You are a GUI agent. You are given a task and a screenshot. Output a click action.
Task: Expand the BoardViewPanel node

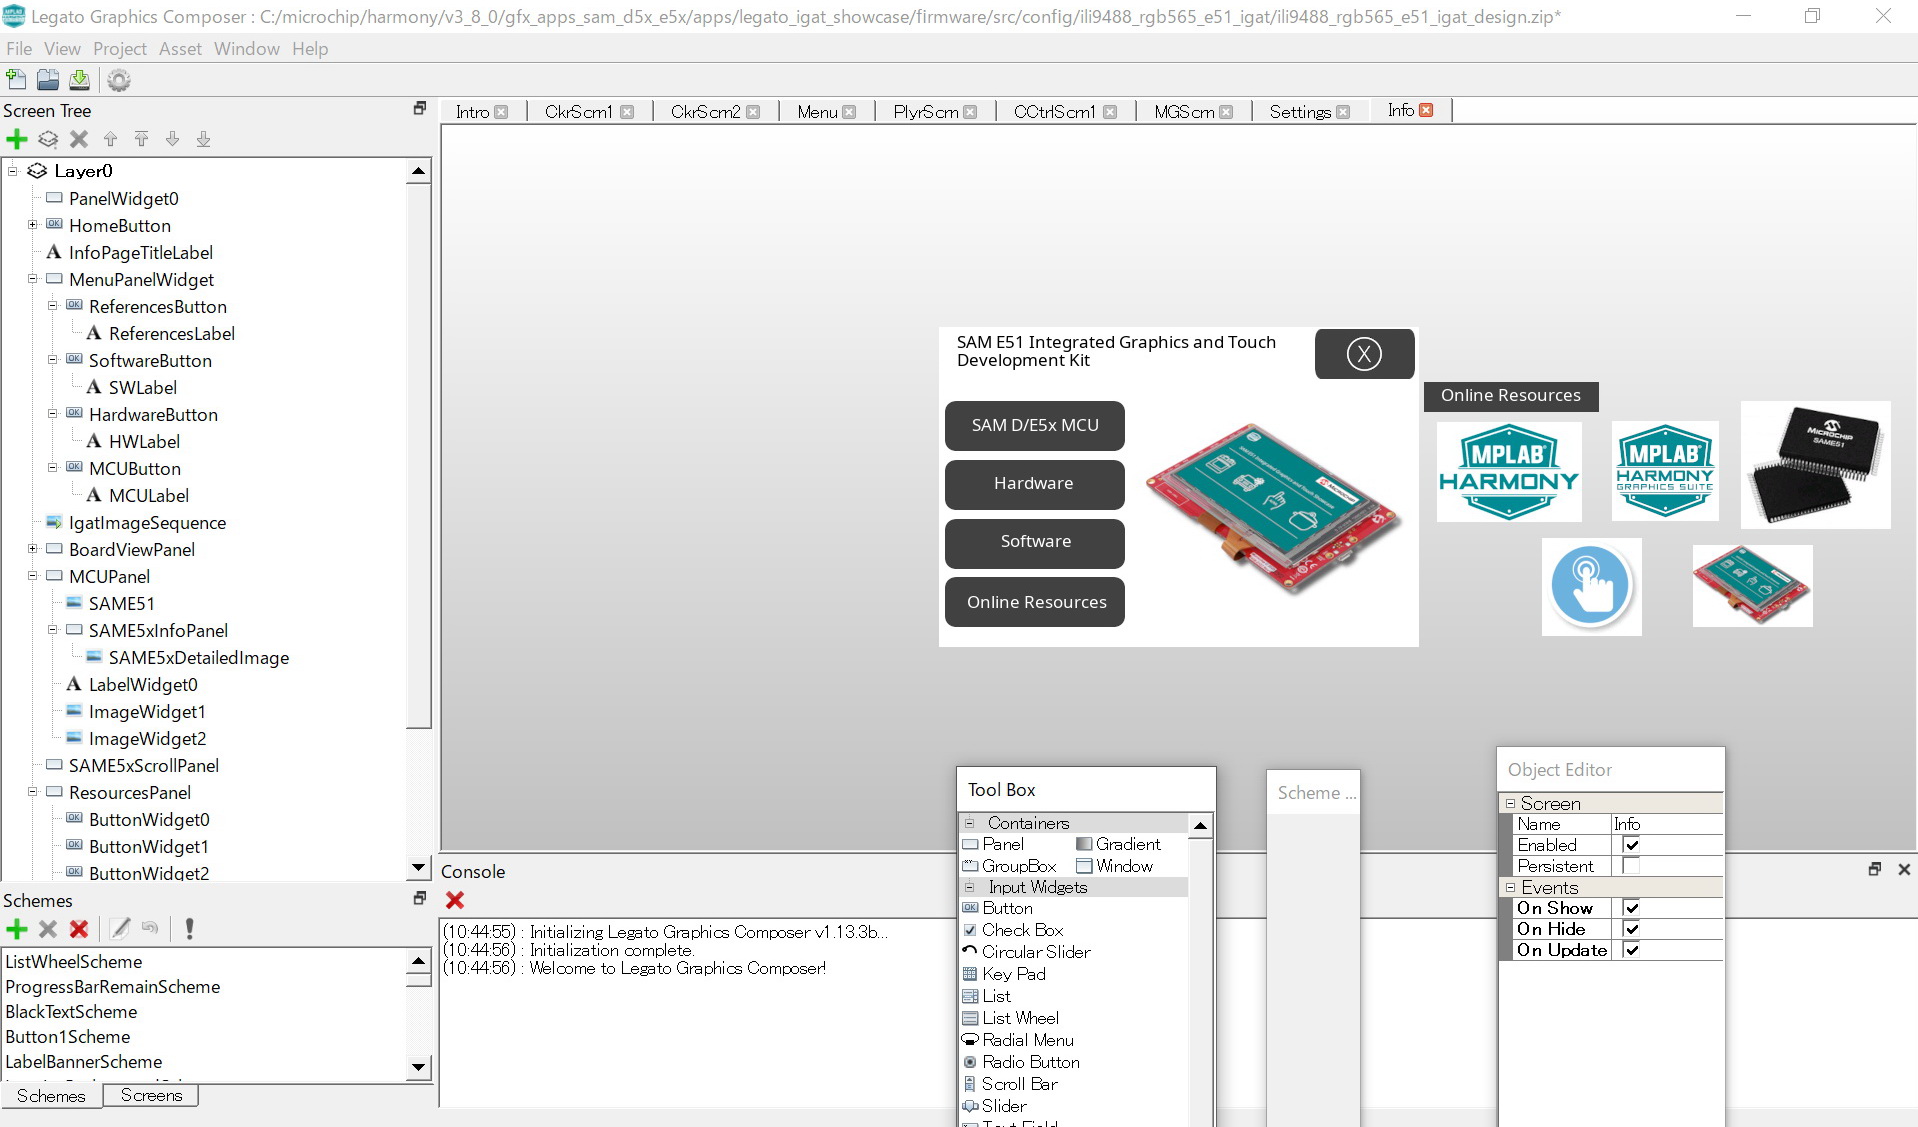pyautogui.click(x=33, y=549)
